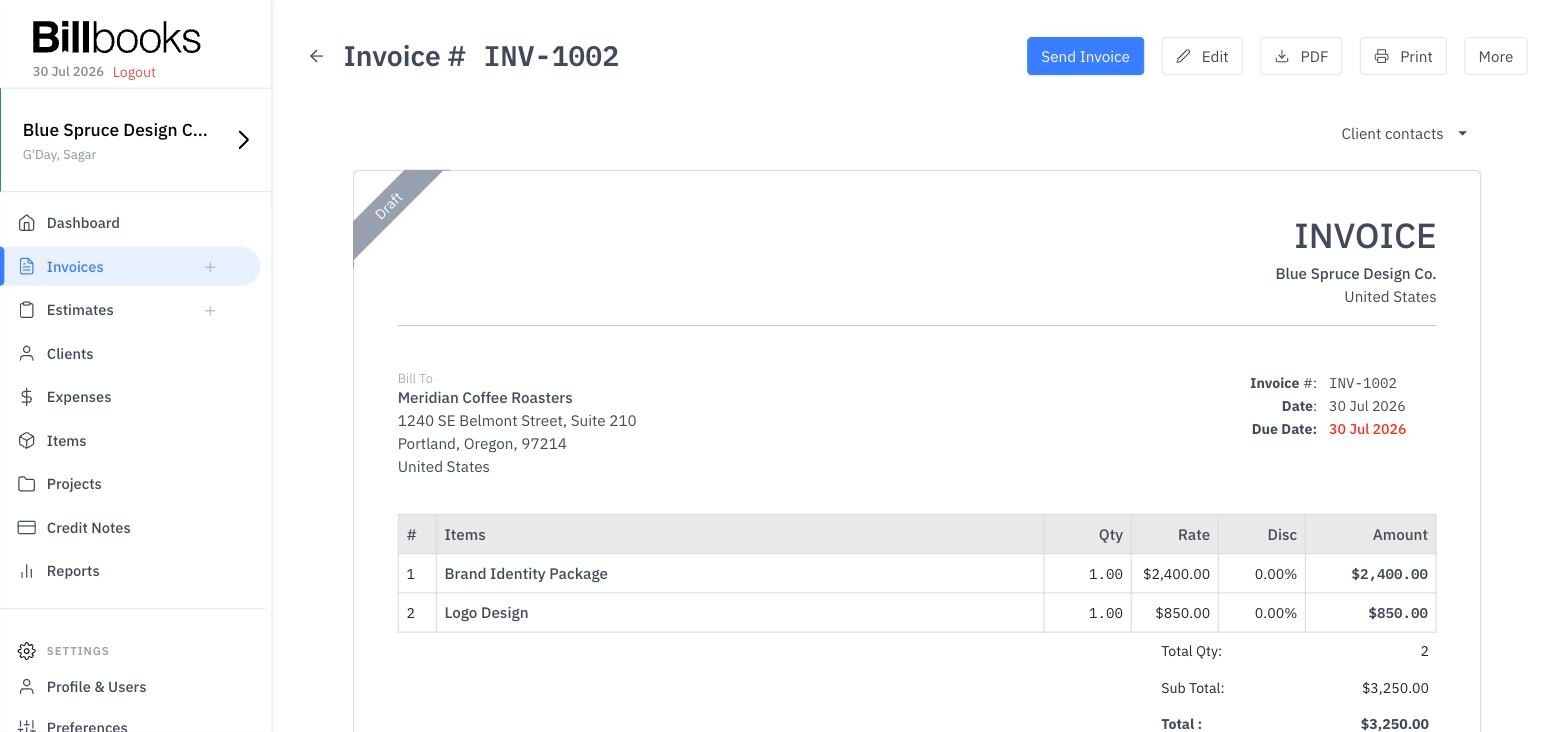Viewport: 1558px width, 732px height.
Task: Open Projects in the sidebar
Action: click(x=74, y=484)
